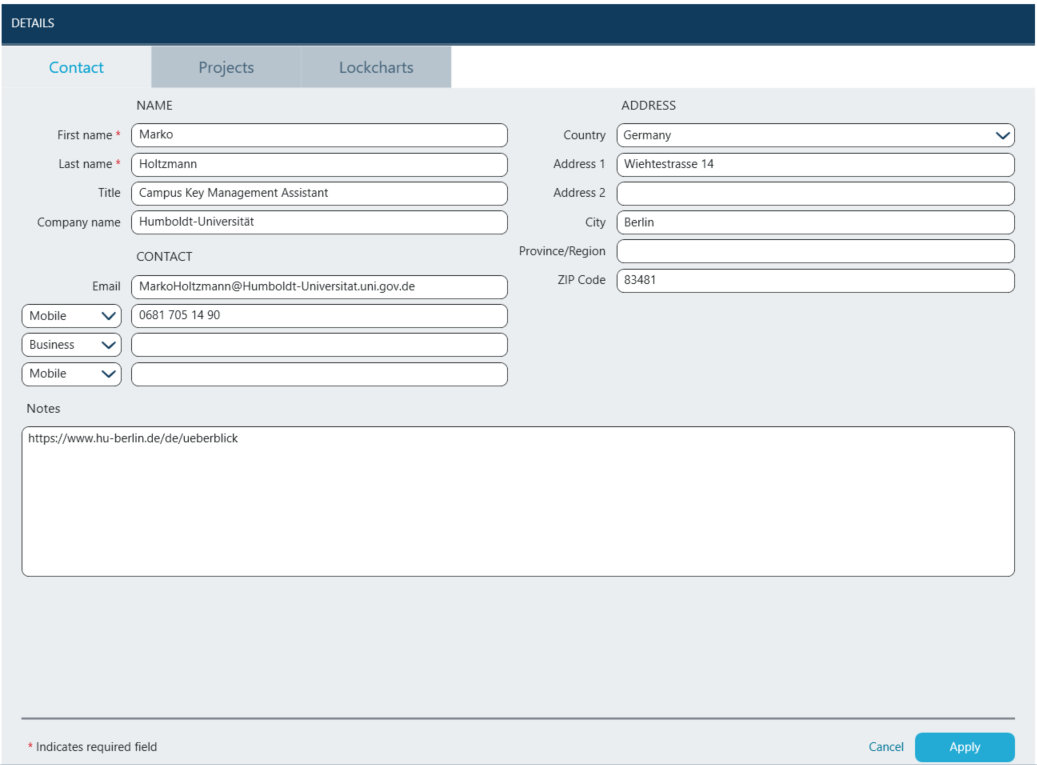
Task: Click the phone number field 0681 705 14 90
Action: point(319,316)
